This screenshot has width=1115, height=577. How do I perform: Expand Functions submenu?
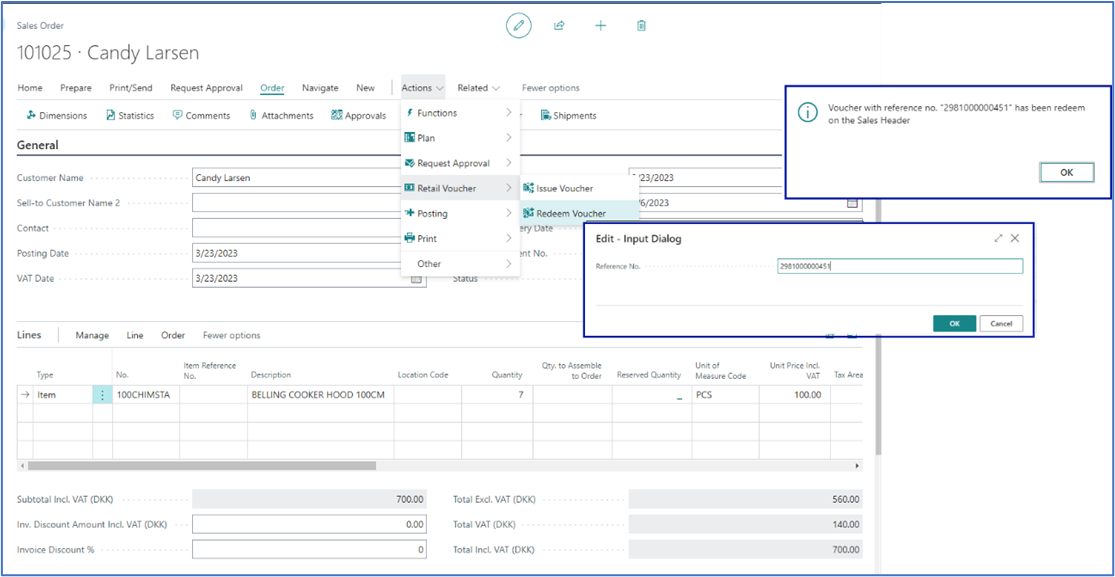coord(460,112)
